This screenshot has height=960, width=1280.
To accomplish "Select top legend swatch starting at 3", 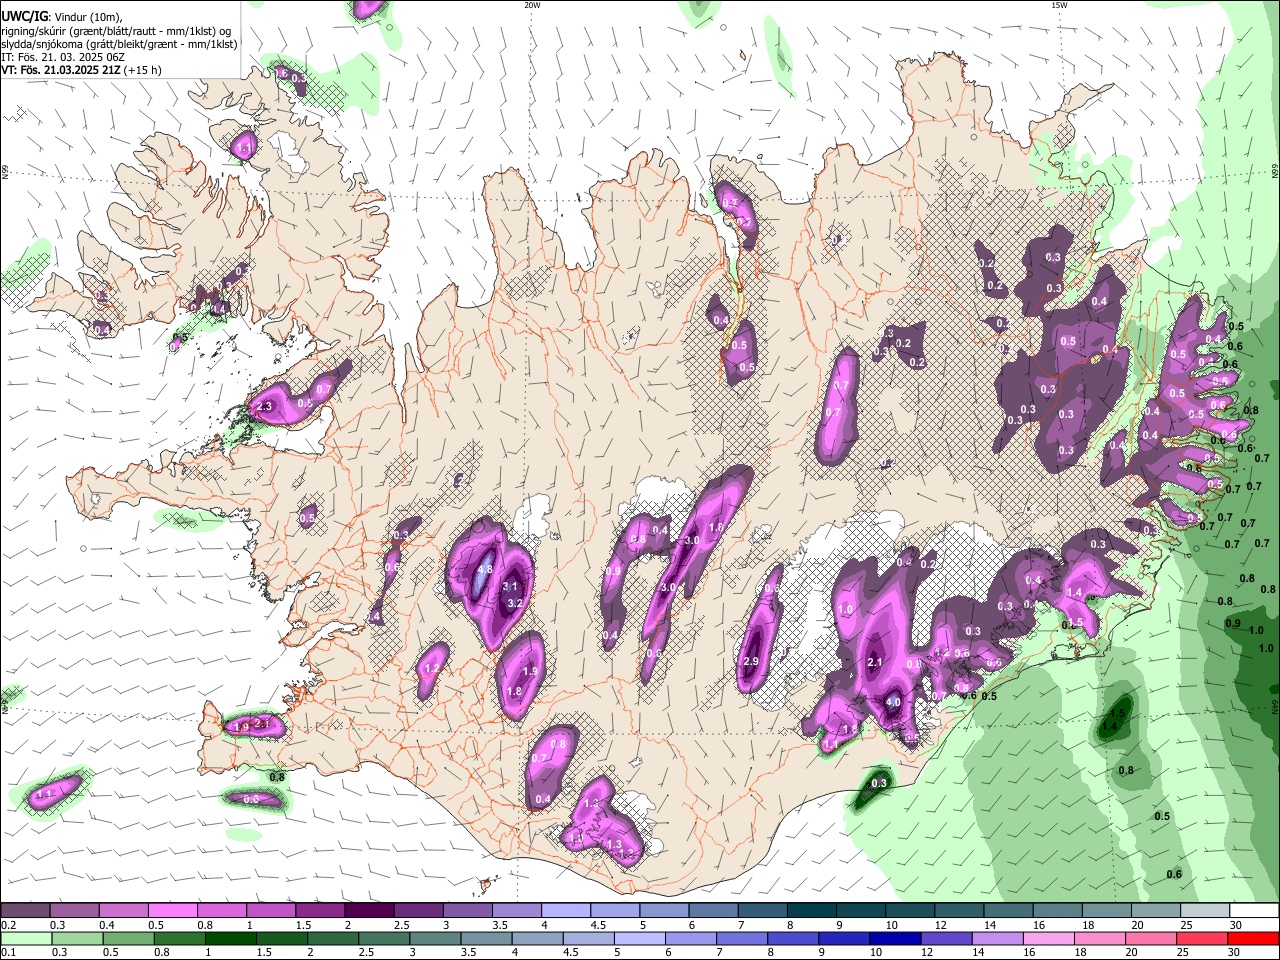I will tap(467, 910).
